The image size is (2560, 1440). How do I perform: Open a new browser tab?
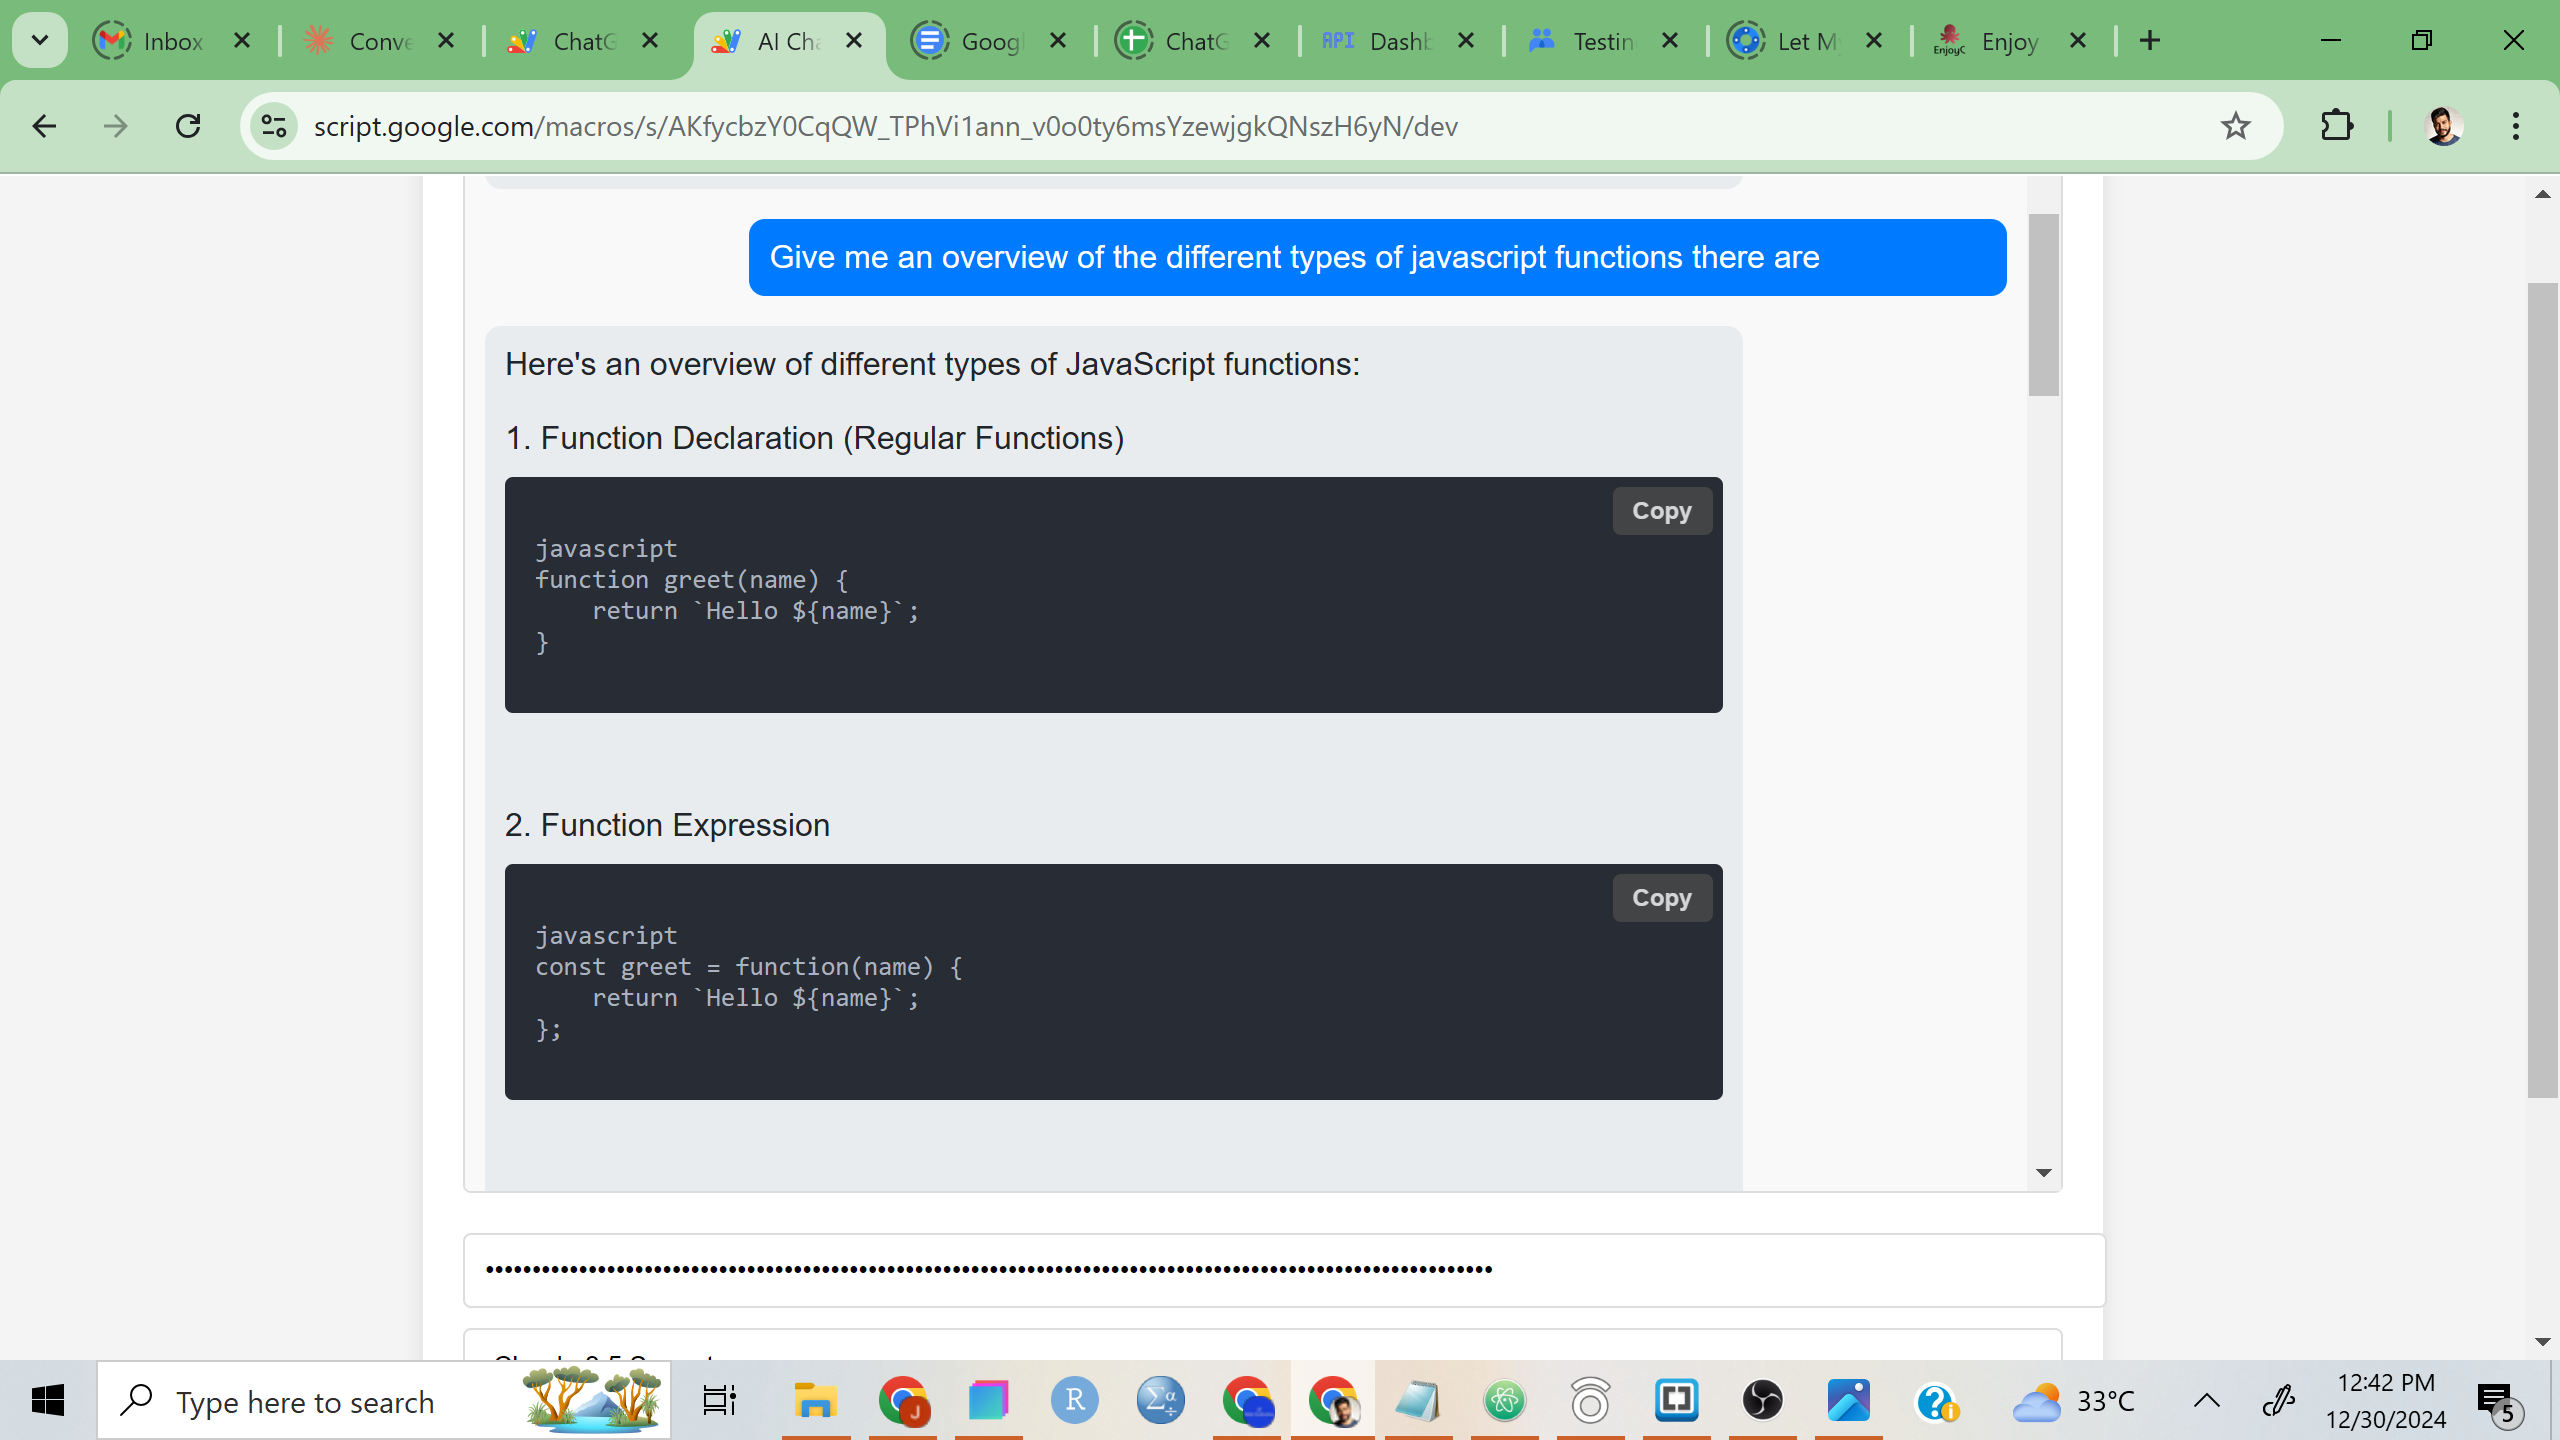point(2150,41)
